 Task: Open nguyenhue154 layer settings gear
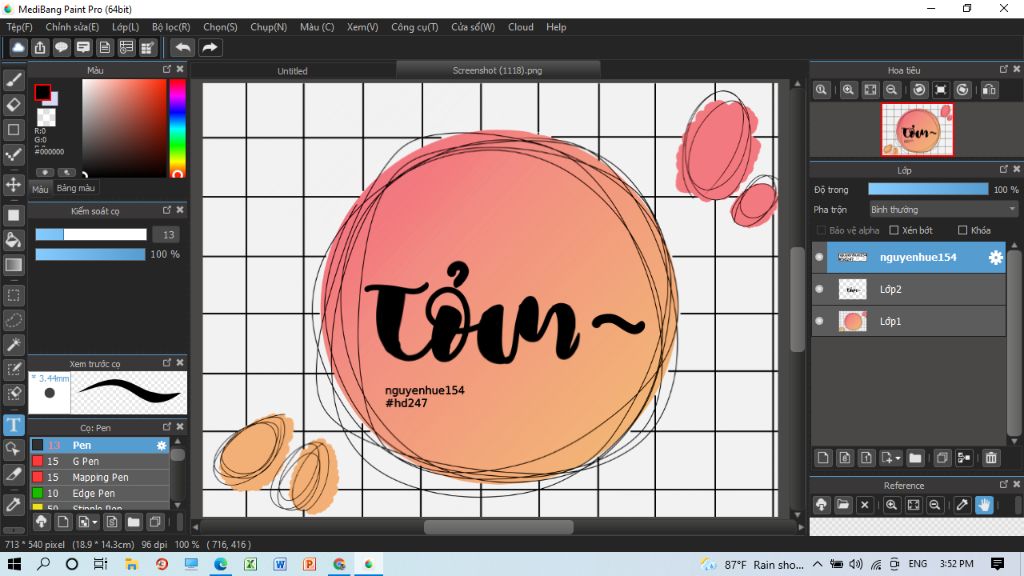(x=995, y=257)
